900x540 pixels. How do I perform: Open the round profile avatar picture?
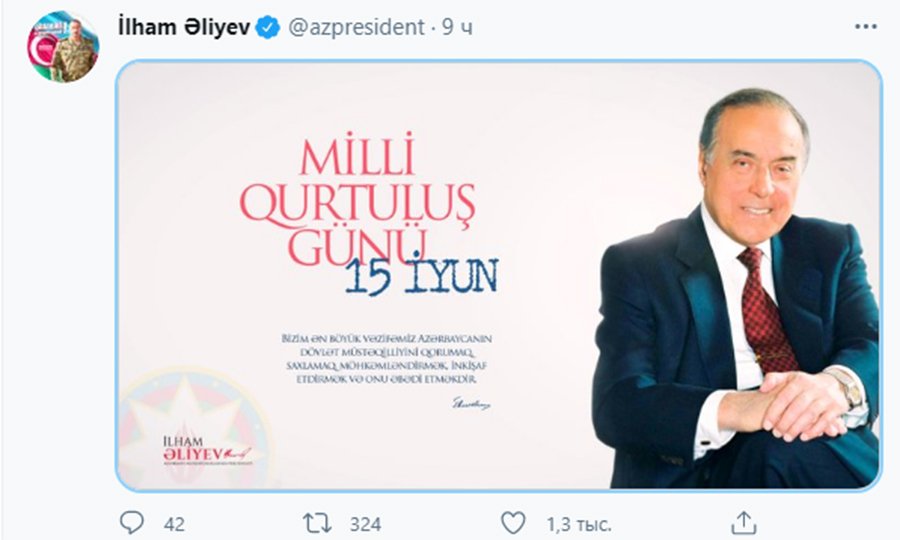(63, 46)
